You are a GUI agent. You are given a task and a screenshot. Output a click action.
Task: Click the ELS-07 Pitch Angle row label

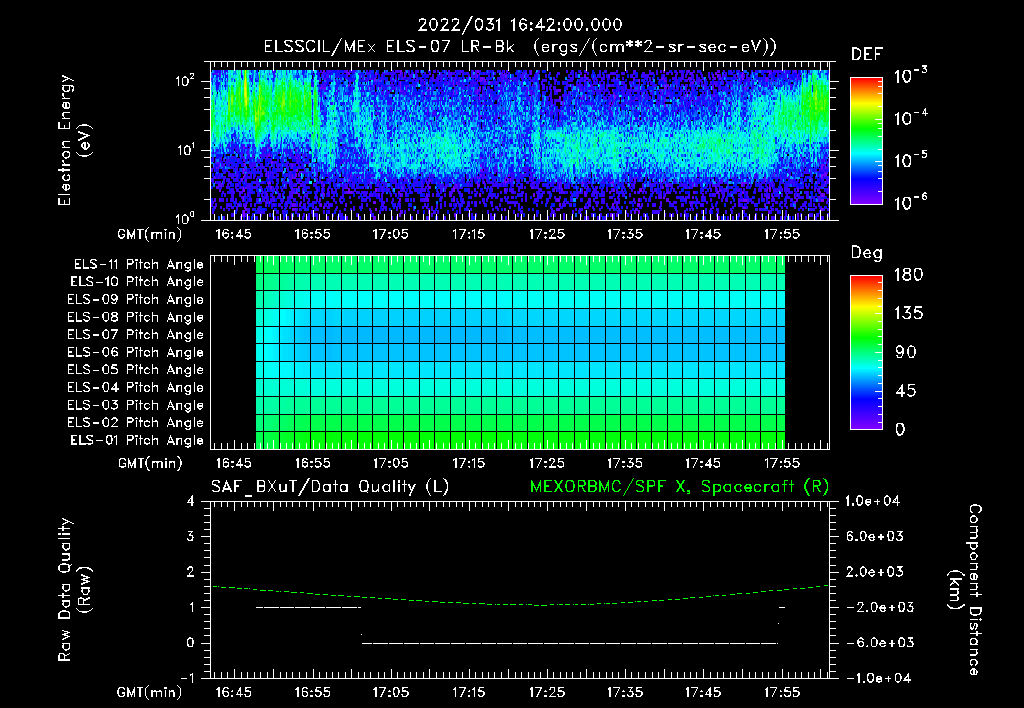(x=135, y=335)
